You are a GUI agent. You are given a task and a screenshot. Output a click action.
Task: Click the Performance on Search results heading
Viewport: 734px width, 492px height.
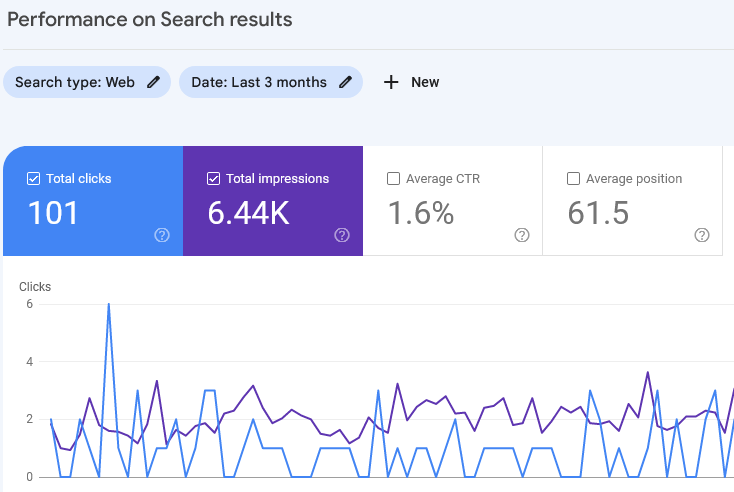(x=150, y=19)
